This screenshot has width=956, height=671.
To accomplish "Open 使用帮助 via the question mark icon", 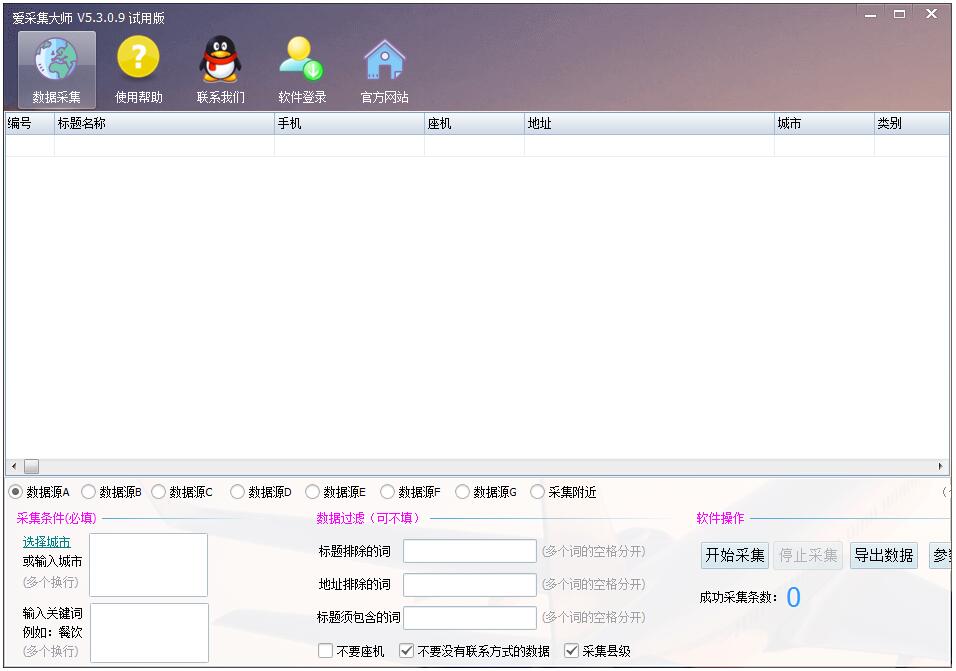I will (138, 60).
